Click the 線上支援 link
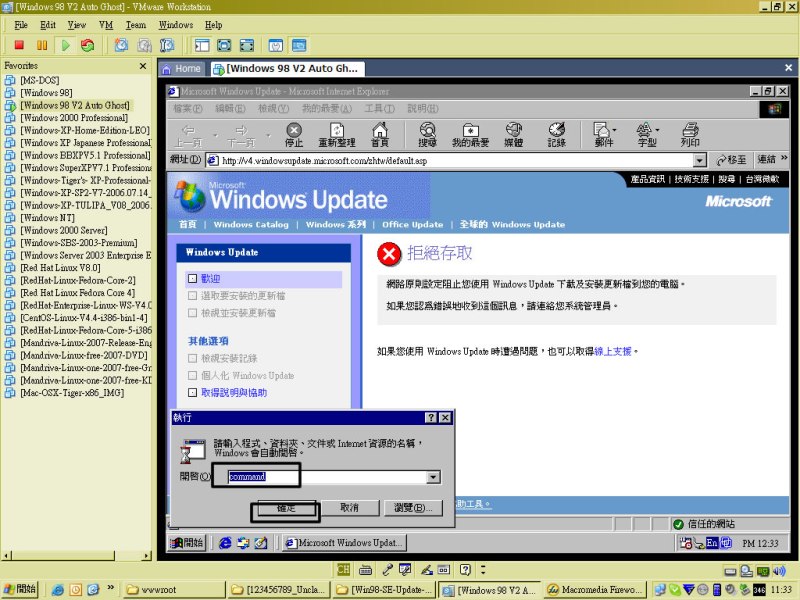The height and width of the screenshot is (600, 800). [613, 351]
